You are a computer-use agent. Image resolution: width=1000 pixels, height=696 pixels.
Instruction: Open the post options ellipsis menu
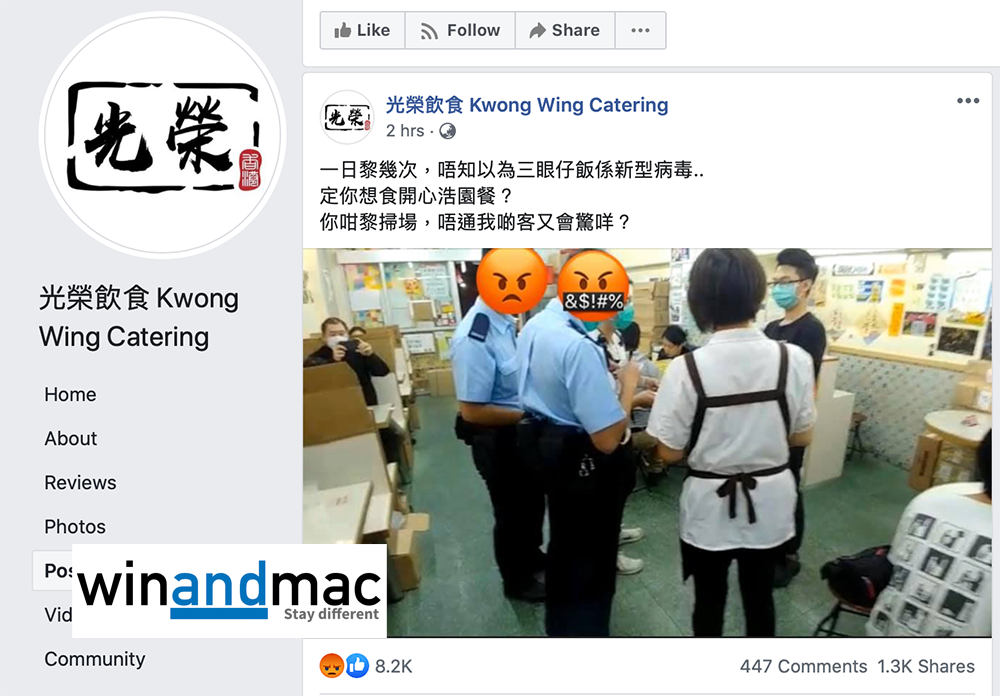coord(967,100)
